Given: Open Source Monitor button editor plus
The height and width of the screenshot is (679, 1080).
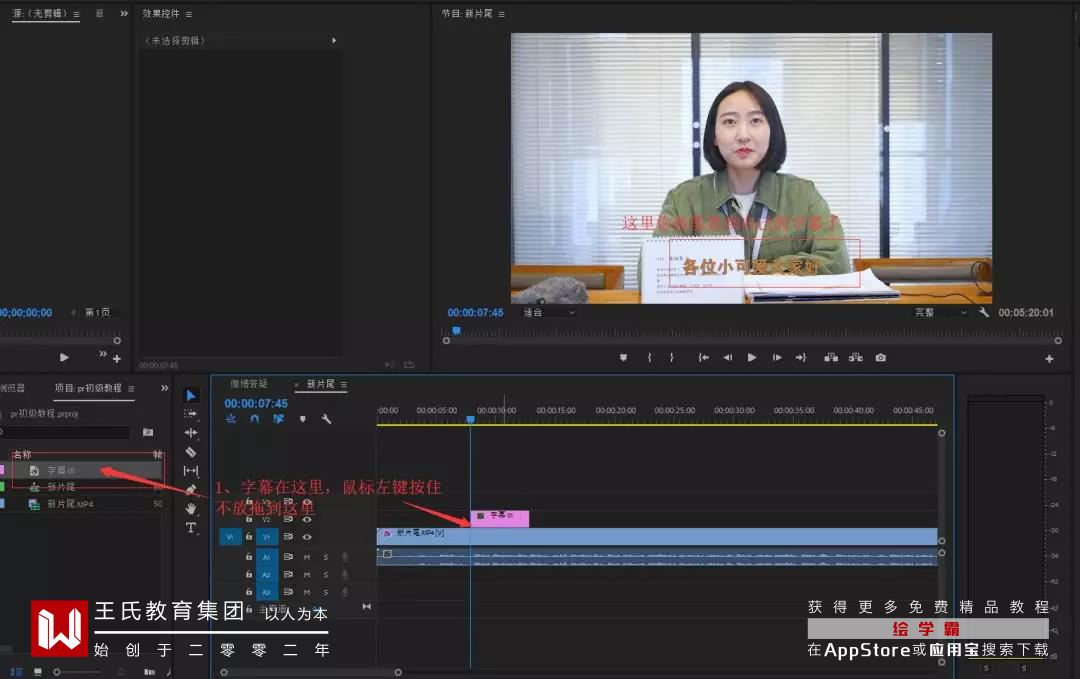Looking at the screenshot, I should (117, 359).
